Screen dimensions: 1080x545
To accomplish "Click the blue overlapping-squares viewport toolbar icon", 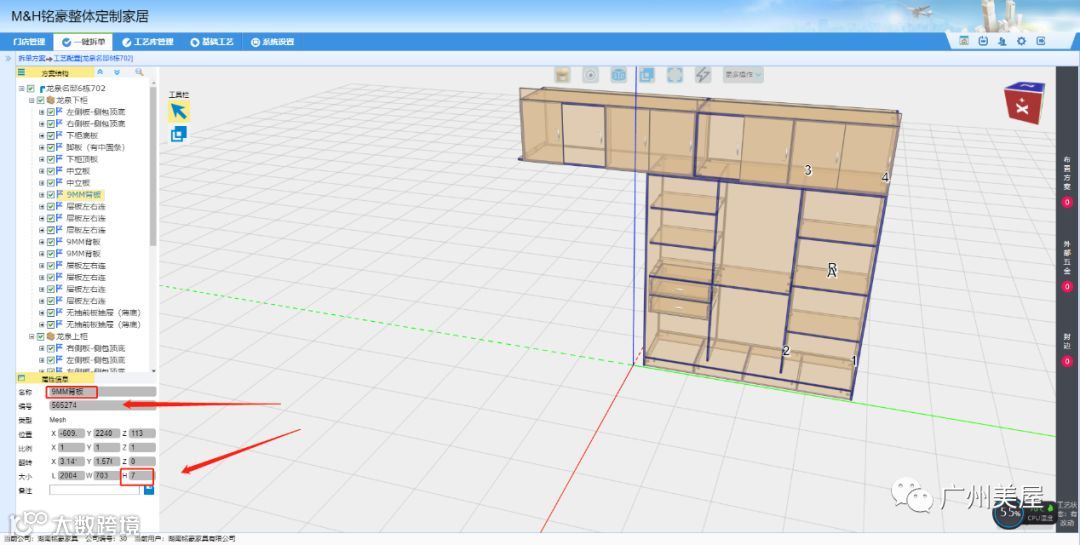I will 646,74.
